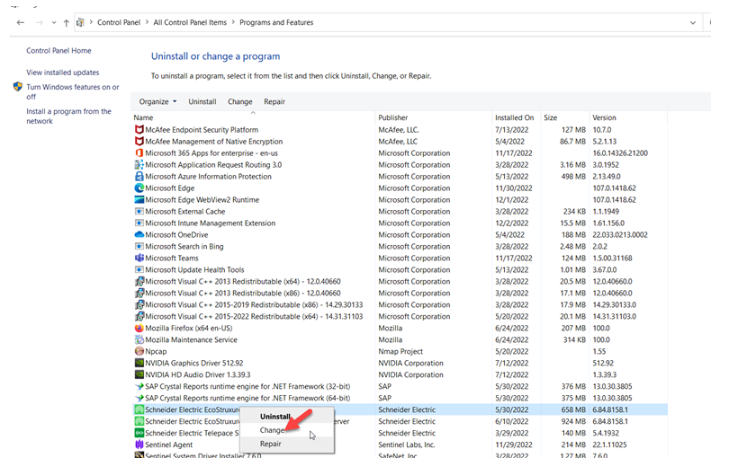Click the 658 MB size cell
This screenshot has height=473, width=737.
click(573, 410)
